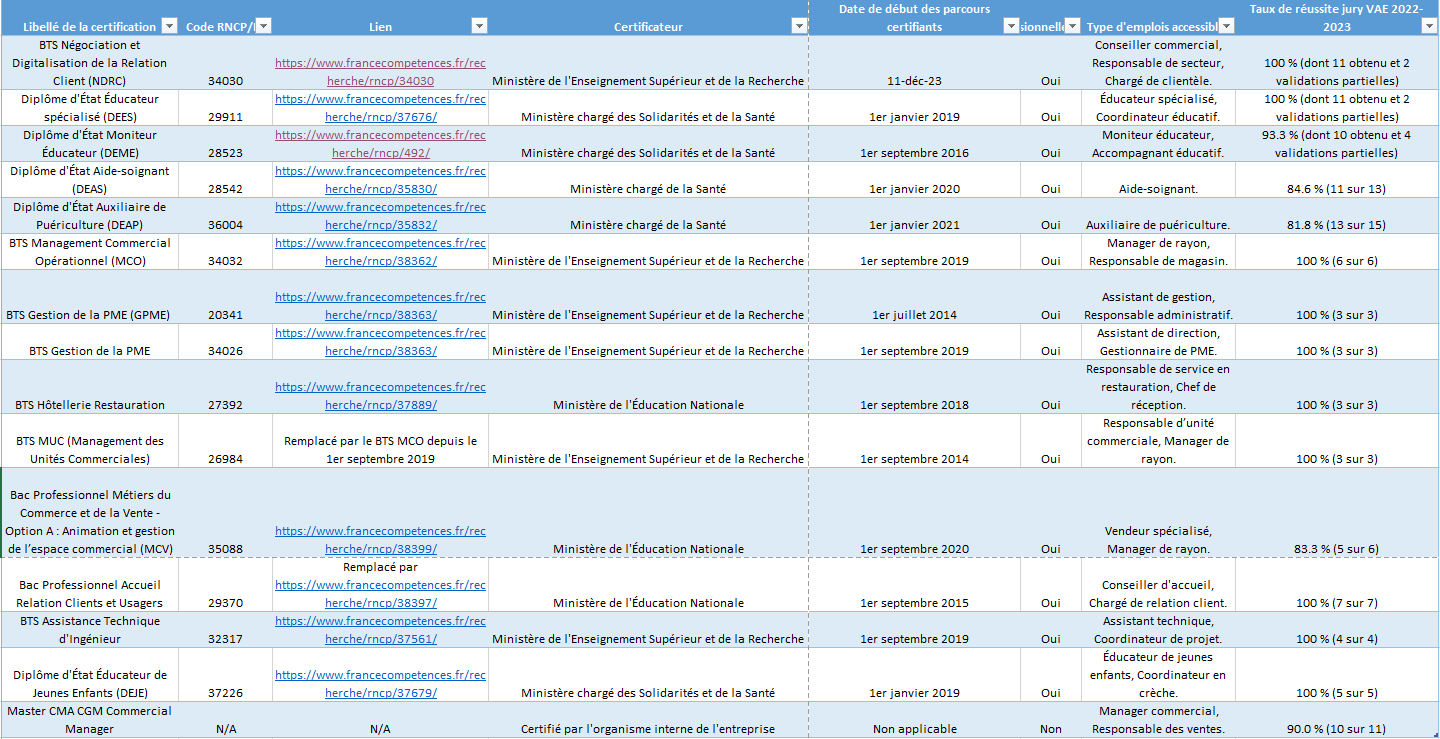Image resolution: width=1440 pixels, height=739 pixels.
Task: Select the 11-déc-23 date cell
Action: point(914,81)
